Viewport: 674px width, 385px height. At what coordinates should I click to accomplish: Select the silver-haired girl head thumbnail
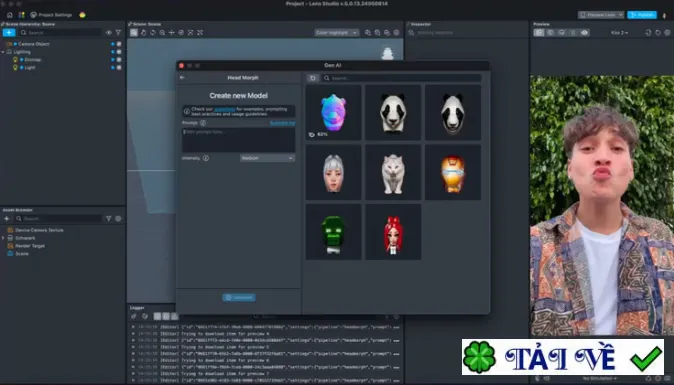click(x=333, y=172)
